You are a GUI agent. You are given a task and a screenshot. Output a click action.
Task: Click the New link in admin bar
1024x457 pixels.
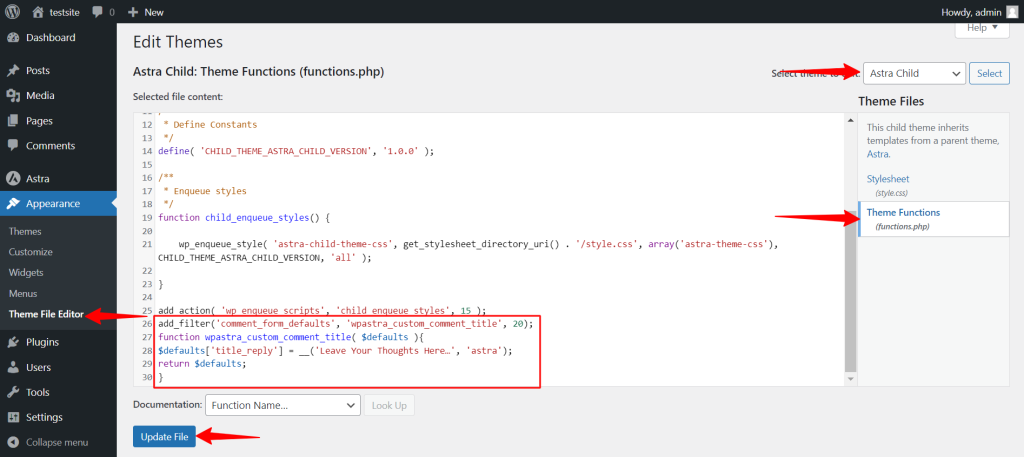click(x=154, y=12)
